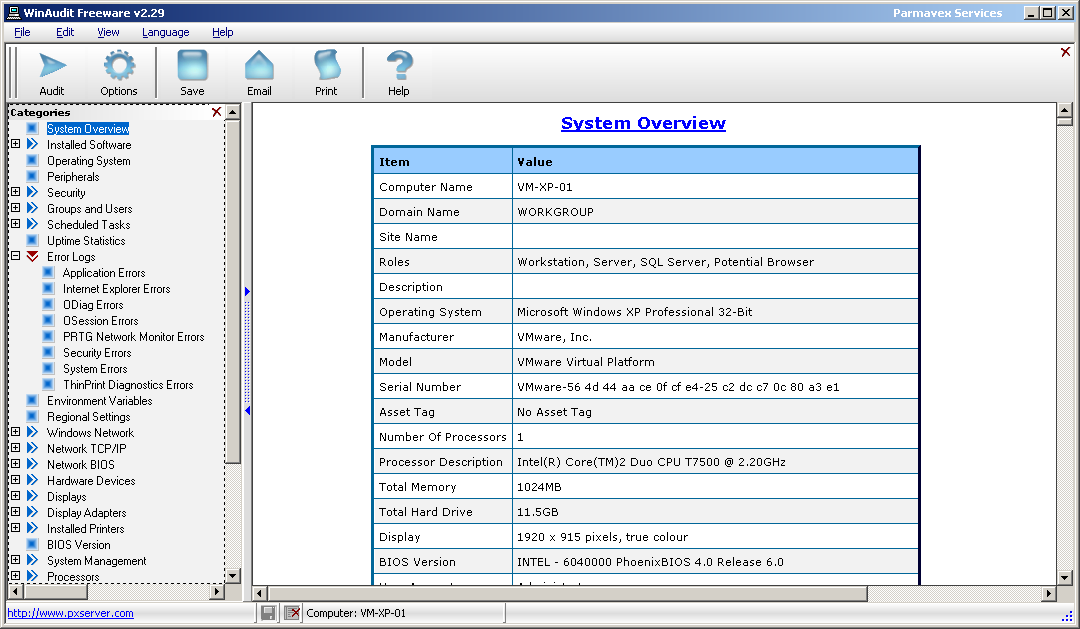Click the Processor Description value cell

pyautogui.click(x=715, y=462)
